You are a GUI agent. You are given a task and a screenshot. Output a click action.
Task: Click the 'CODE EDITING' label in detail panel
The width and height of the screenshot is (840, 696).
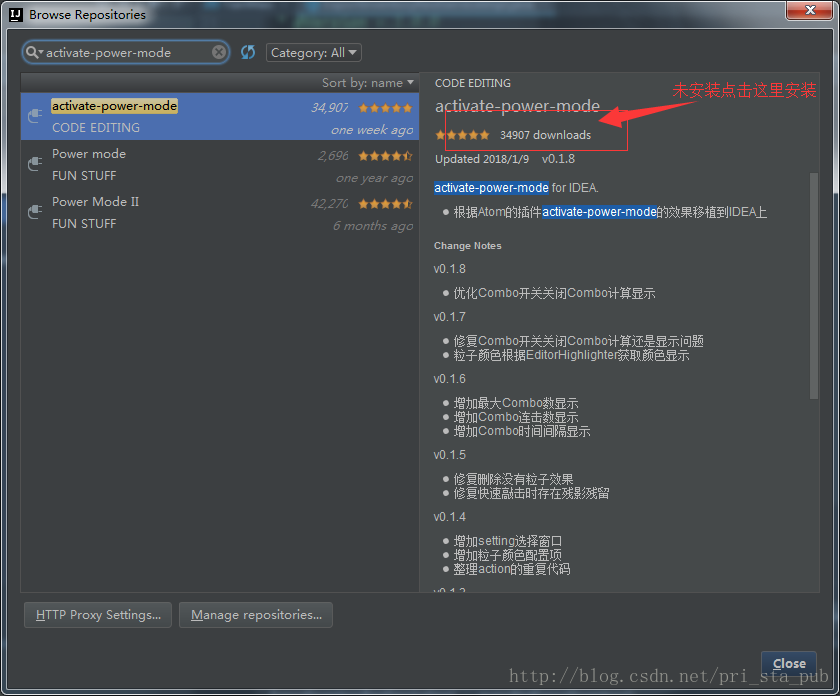coord(472,83)
